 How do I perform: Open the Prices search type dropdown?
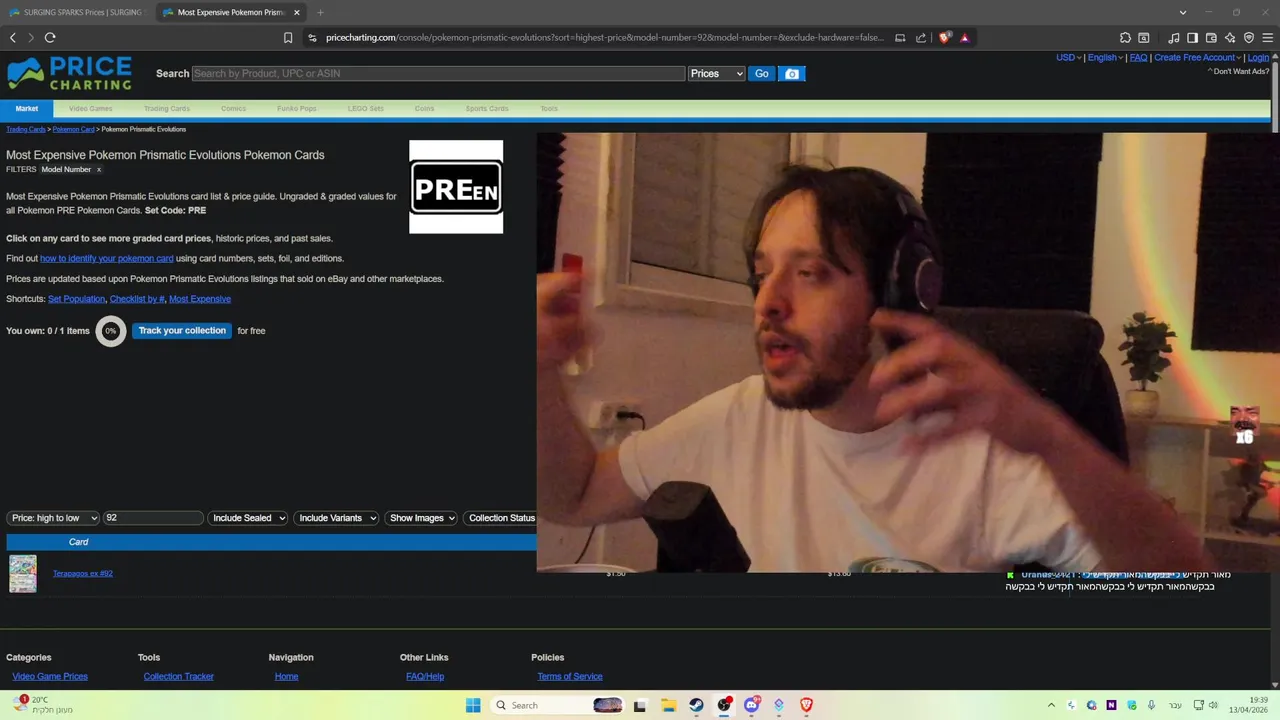tap(717, 74)
